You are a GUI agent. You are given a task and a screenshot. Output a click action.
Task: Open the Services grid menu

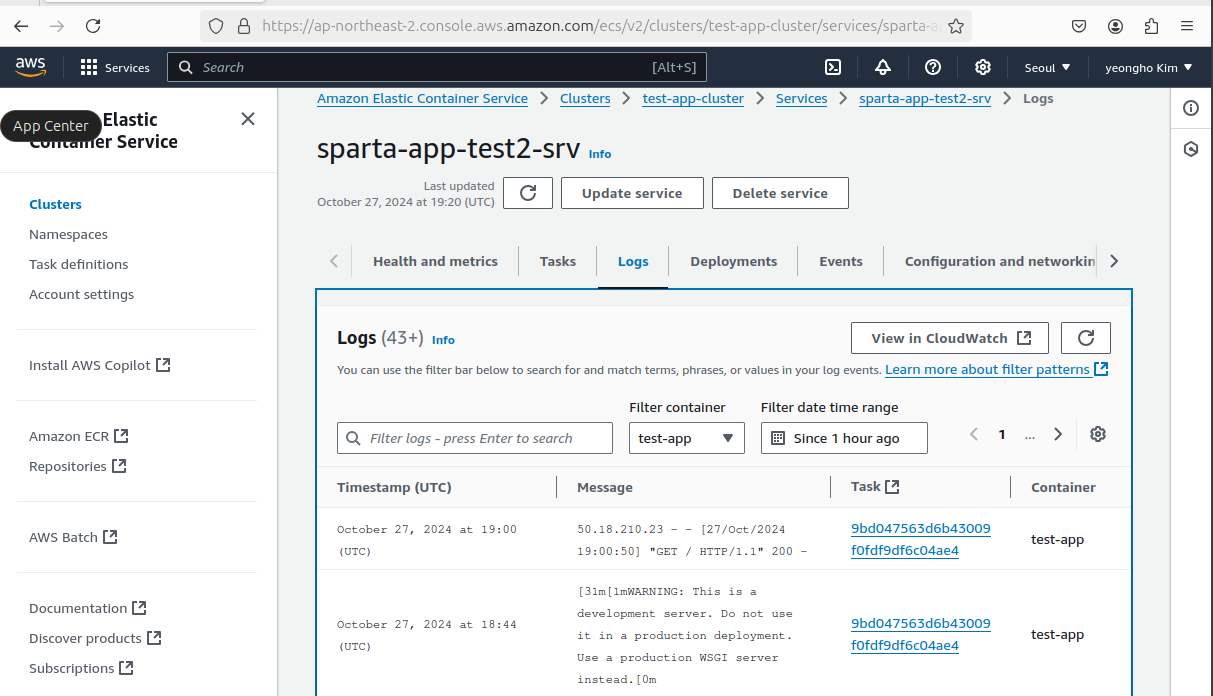click(115, 67)
